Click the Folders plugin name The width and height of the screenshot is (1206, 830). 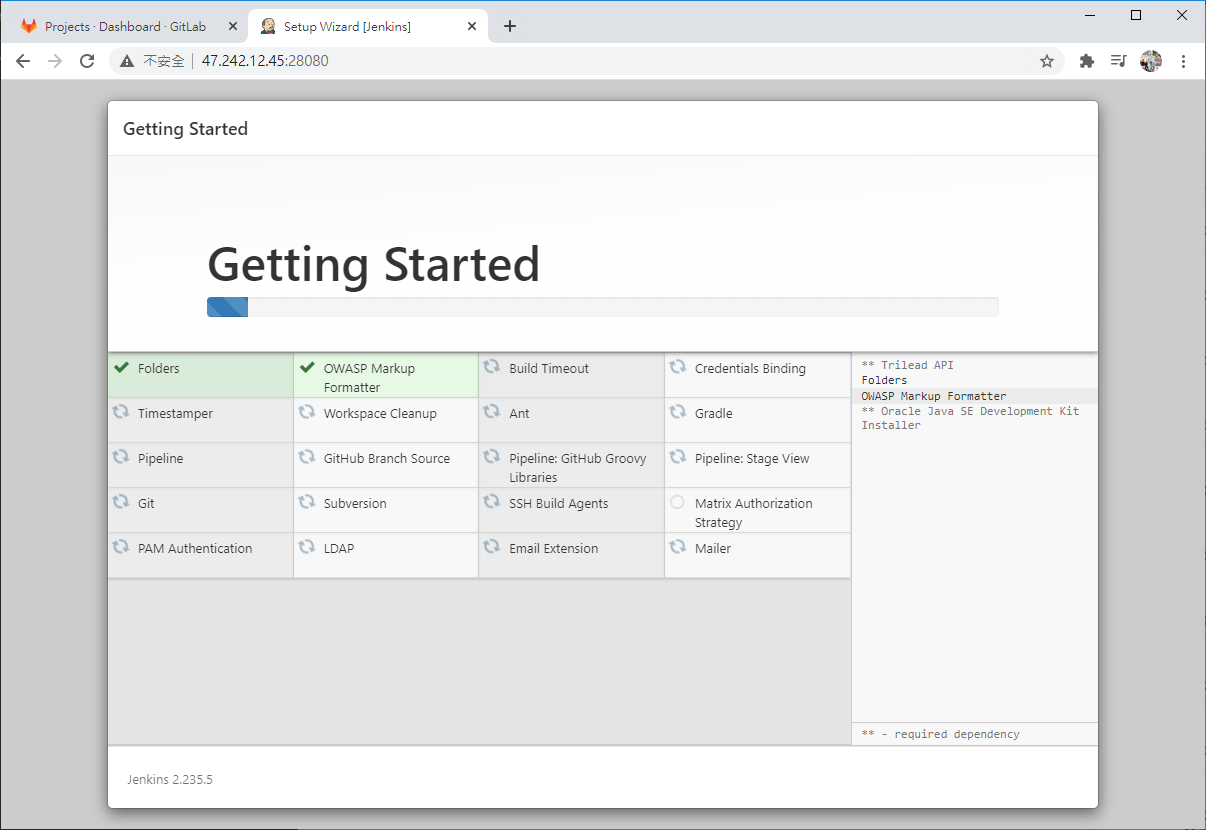[159, 368]
